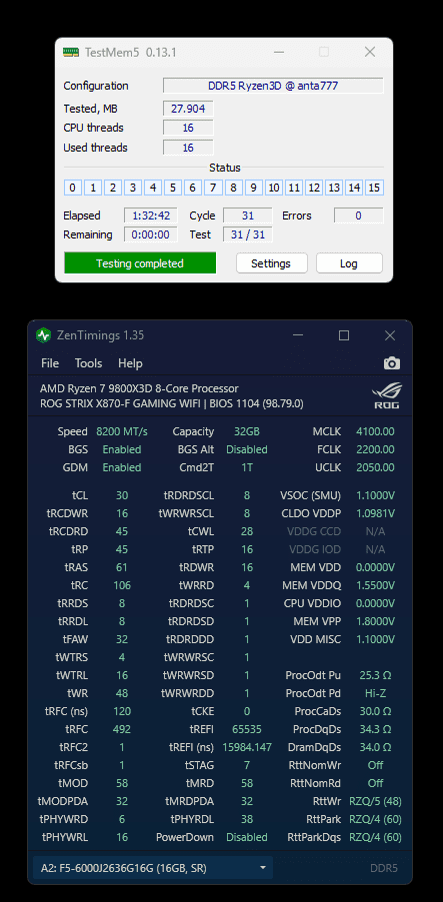Click the Remaining time 0:00:00
Image resolution: width=443 pixels, height=902 pixels.
[x=151, y=235]
